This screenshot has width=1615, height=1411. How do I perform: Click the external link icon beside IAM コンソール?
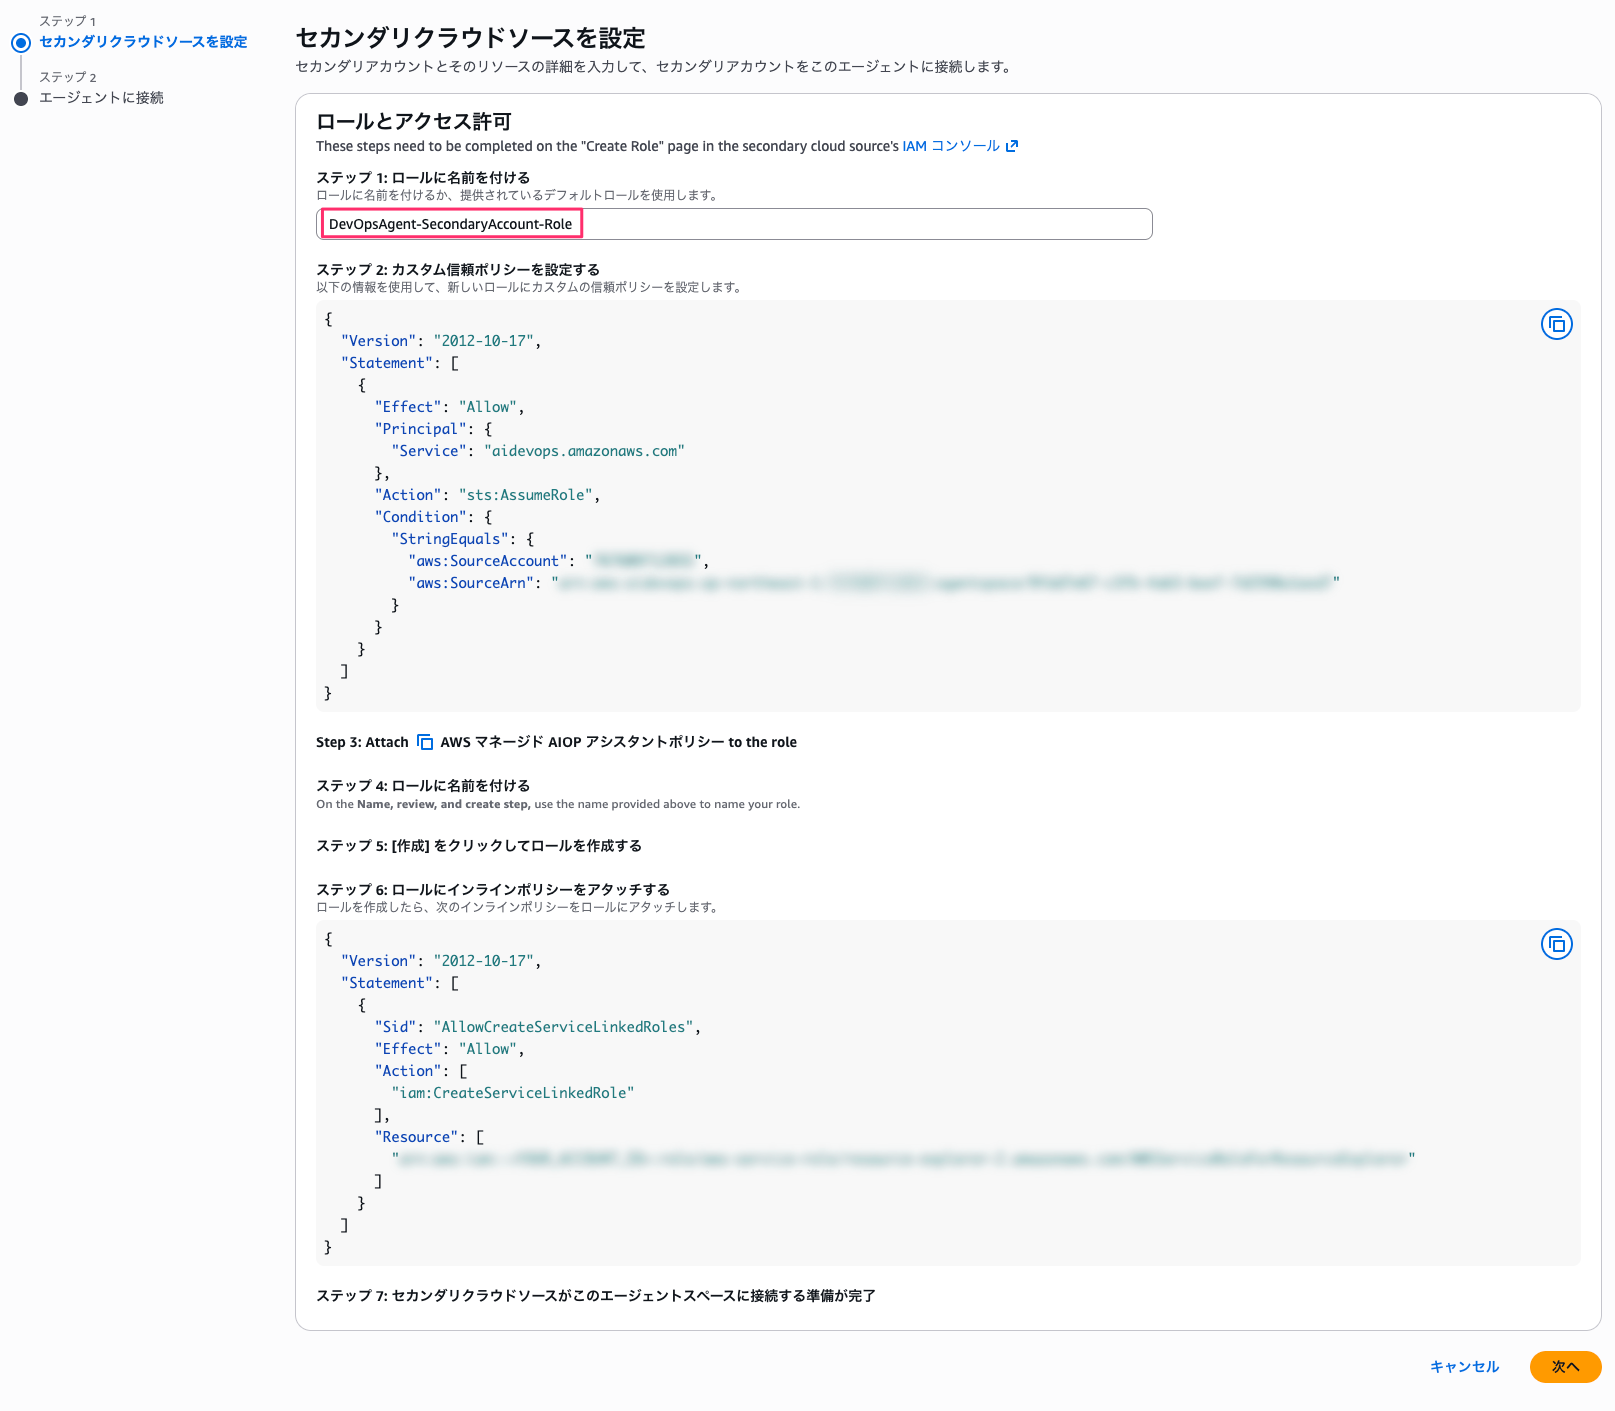tap(1012, 146)
